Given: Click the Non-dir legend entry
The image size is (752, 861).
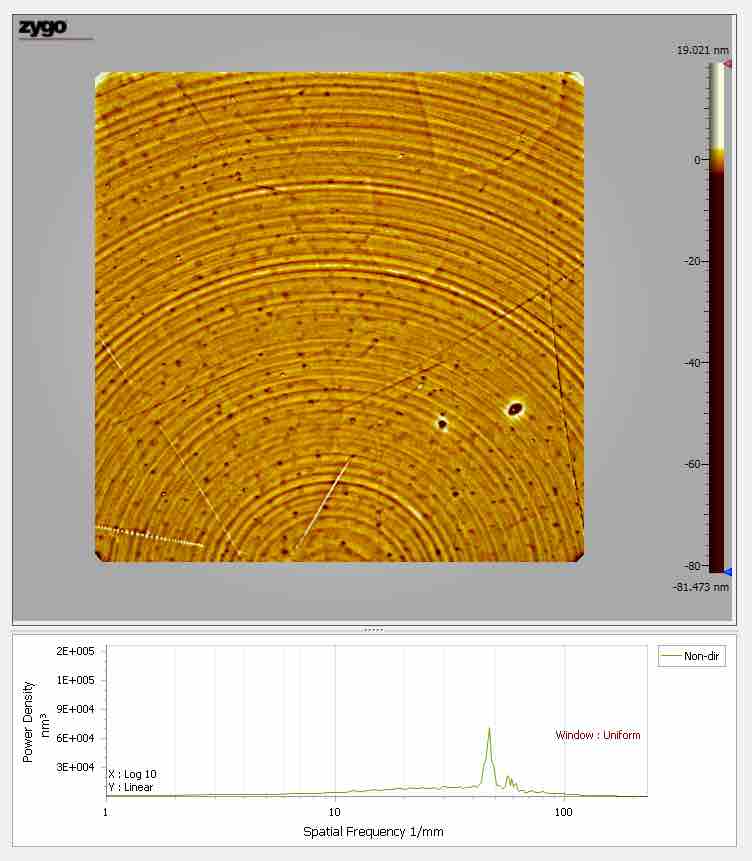Looking at the screenshot, I should pos(692,657).
